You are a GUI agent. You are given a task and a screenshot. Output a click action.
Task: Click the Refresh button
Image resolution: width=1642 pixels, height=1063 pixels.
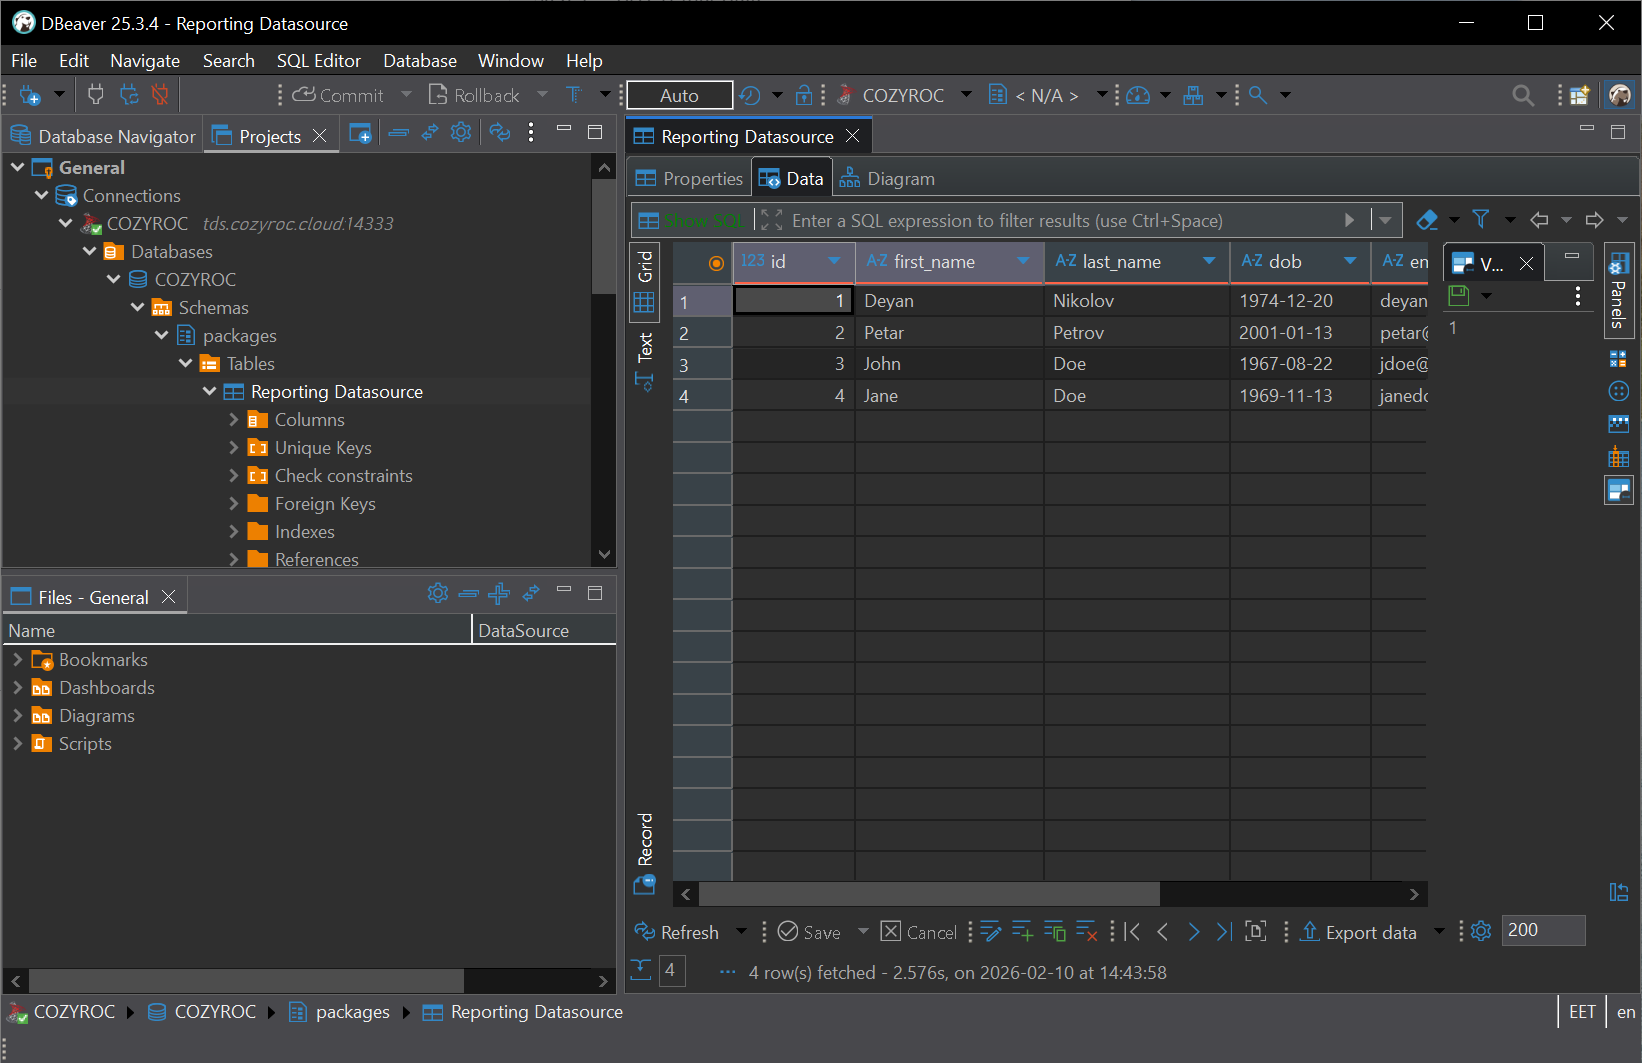tap(678, 932)
